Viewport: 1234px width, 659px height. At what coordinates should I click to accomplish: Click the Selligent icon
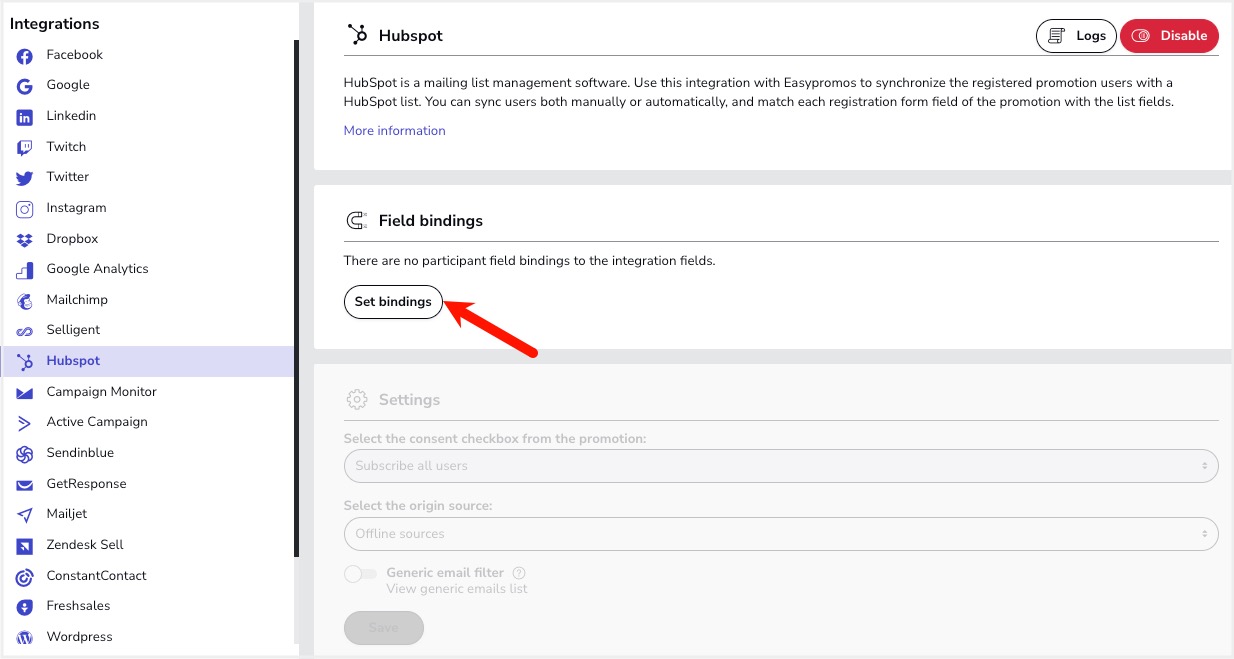tap(25, 331)
